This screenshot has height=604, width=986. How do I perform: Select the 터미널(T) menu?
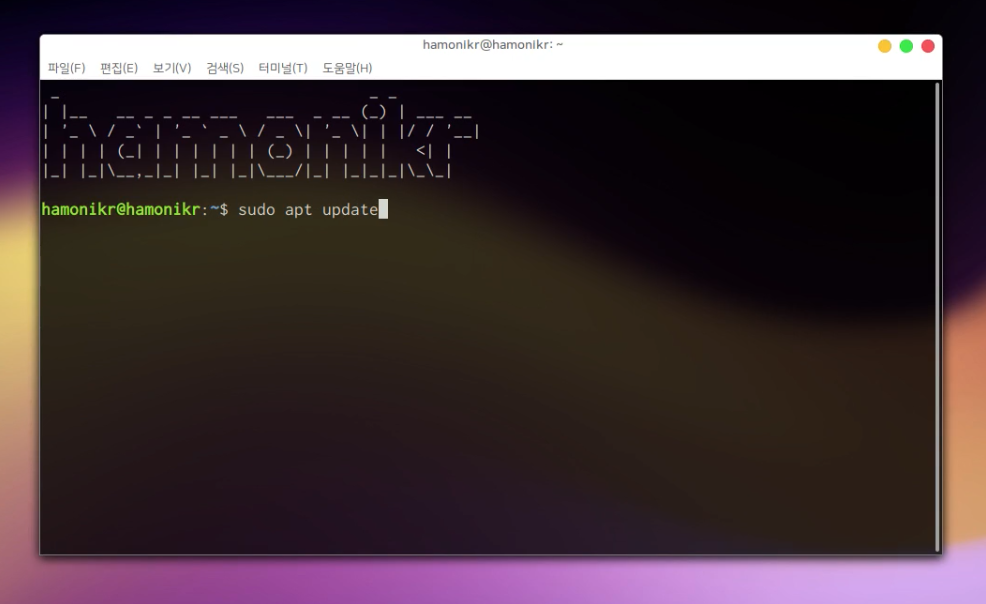[283, 68]
